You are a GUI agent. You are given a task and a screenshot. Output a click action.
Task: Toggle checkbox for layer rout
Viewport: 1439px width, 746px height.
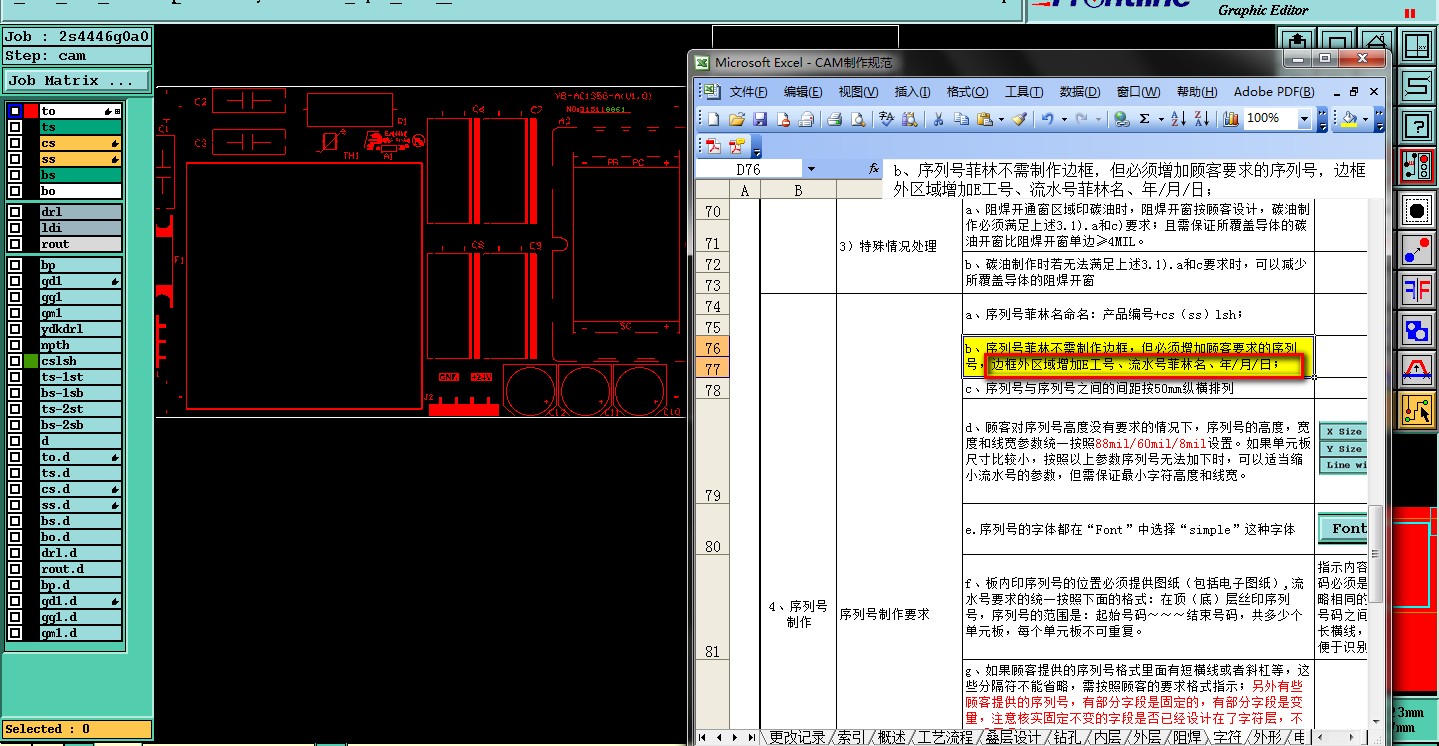click(15, 244)
